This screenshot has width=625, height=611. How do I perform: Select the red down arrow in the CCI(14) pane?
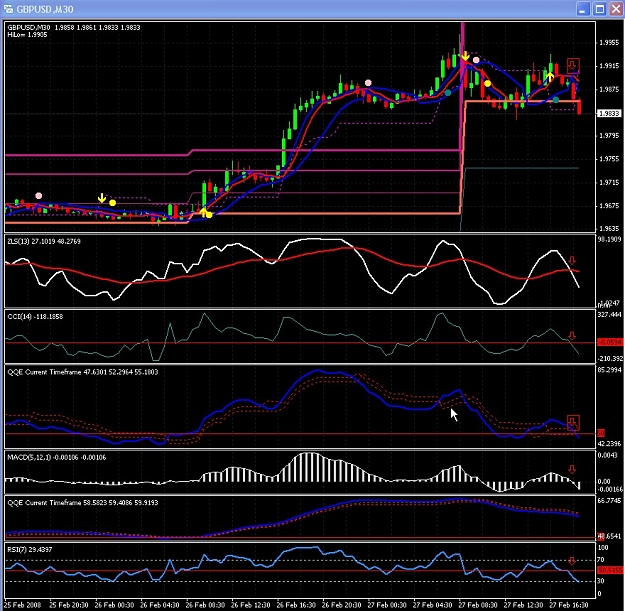572,336
